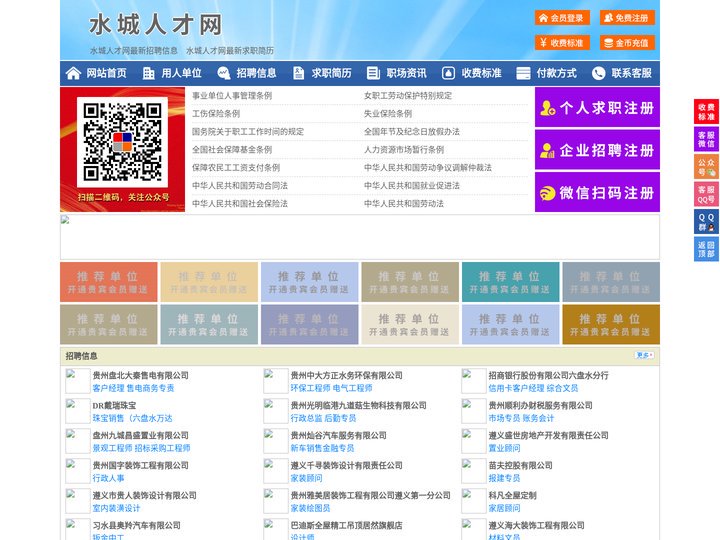The image size is (720, 540).
Task: Click 水城人才网最新招聘信息 header link
Action: coord(134,51)
